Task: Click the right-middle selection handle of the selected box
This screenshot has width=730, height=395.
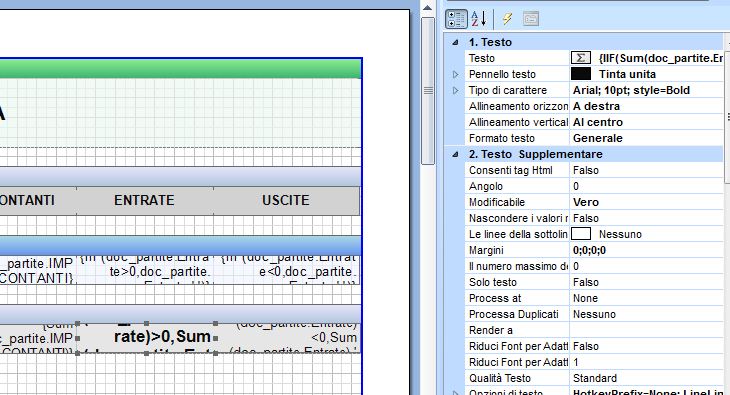Action: pos(216,338)
